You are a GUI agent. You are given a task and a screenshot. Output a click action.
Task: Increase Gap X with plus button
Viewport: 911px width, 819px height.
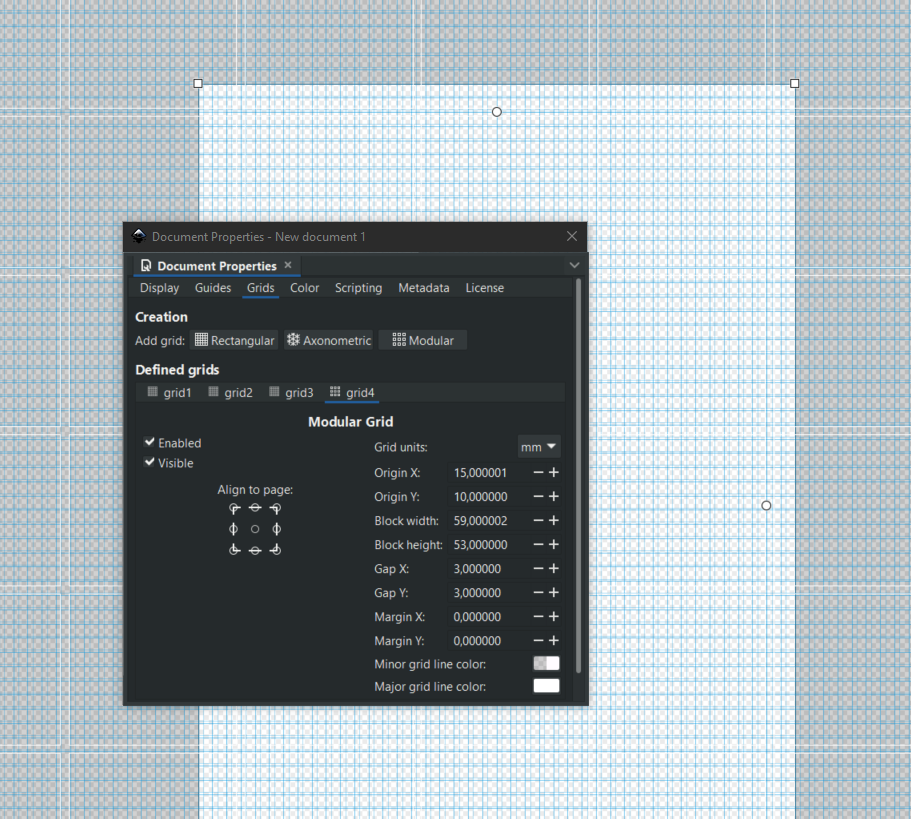[x=554, y=569]
